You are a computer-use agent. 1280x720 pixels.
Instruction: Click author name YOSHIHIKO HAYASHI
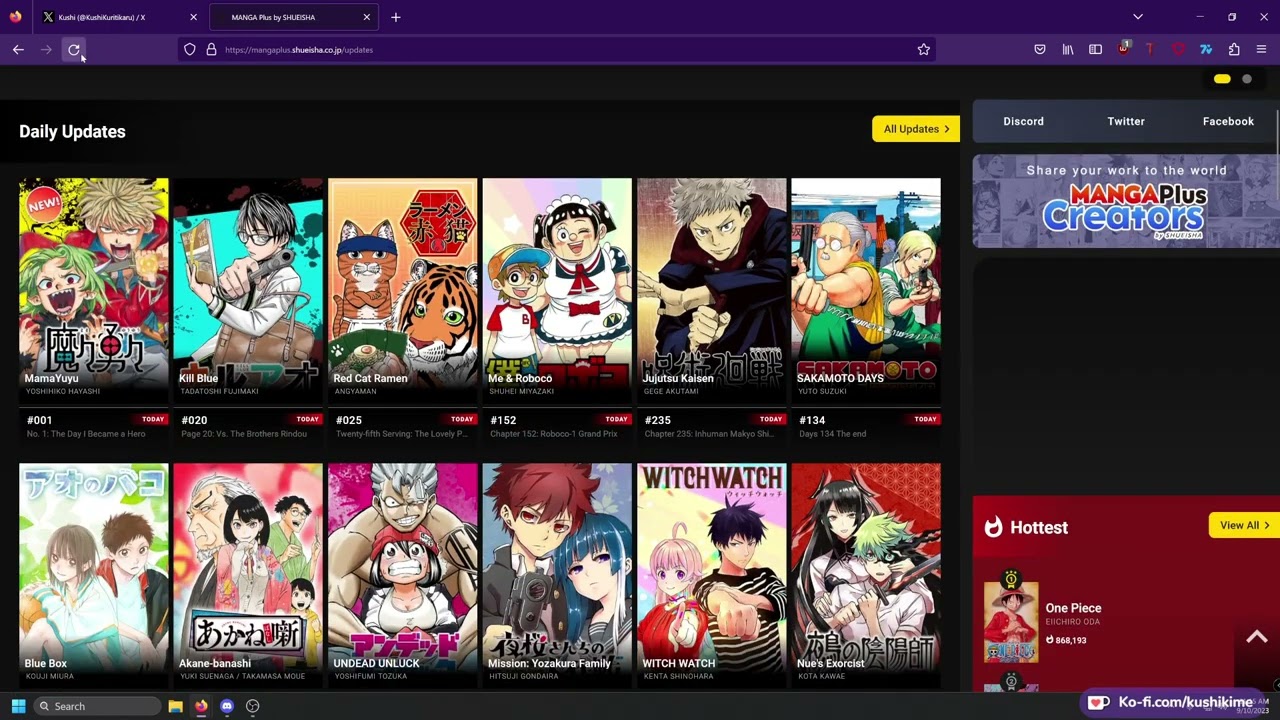(62, 391)
